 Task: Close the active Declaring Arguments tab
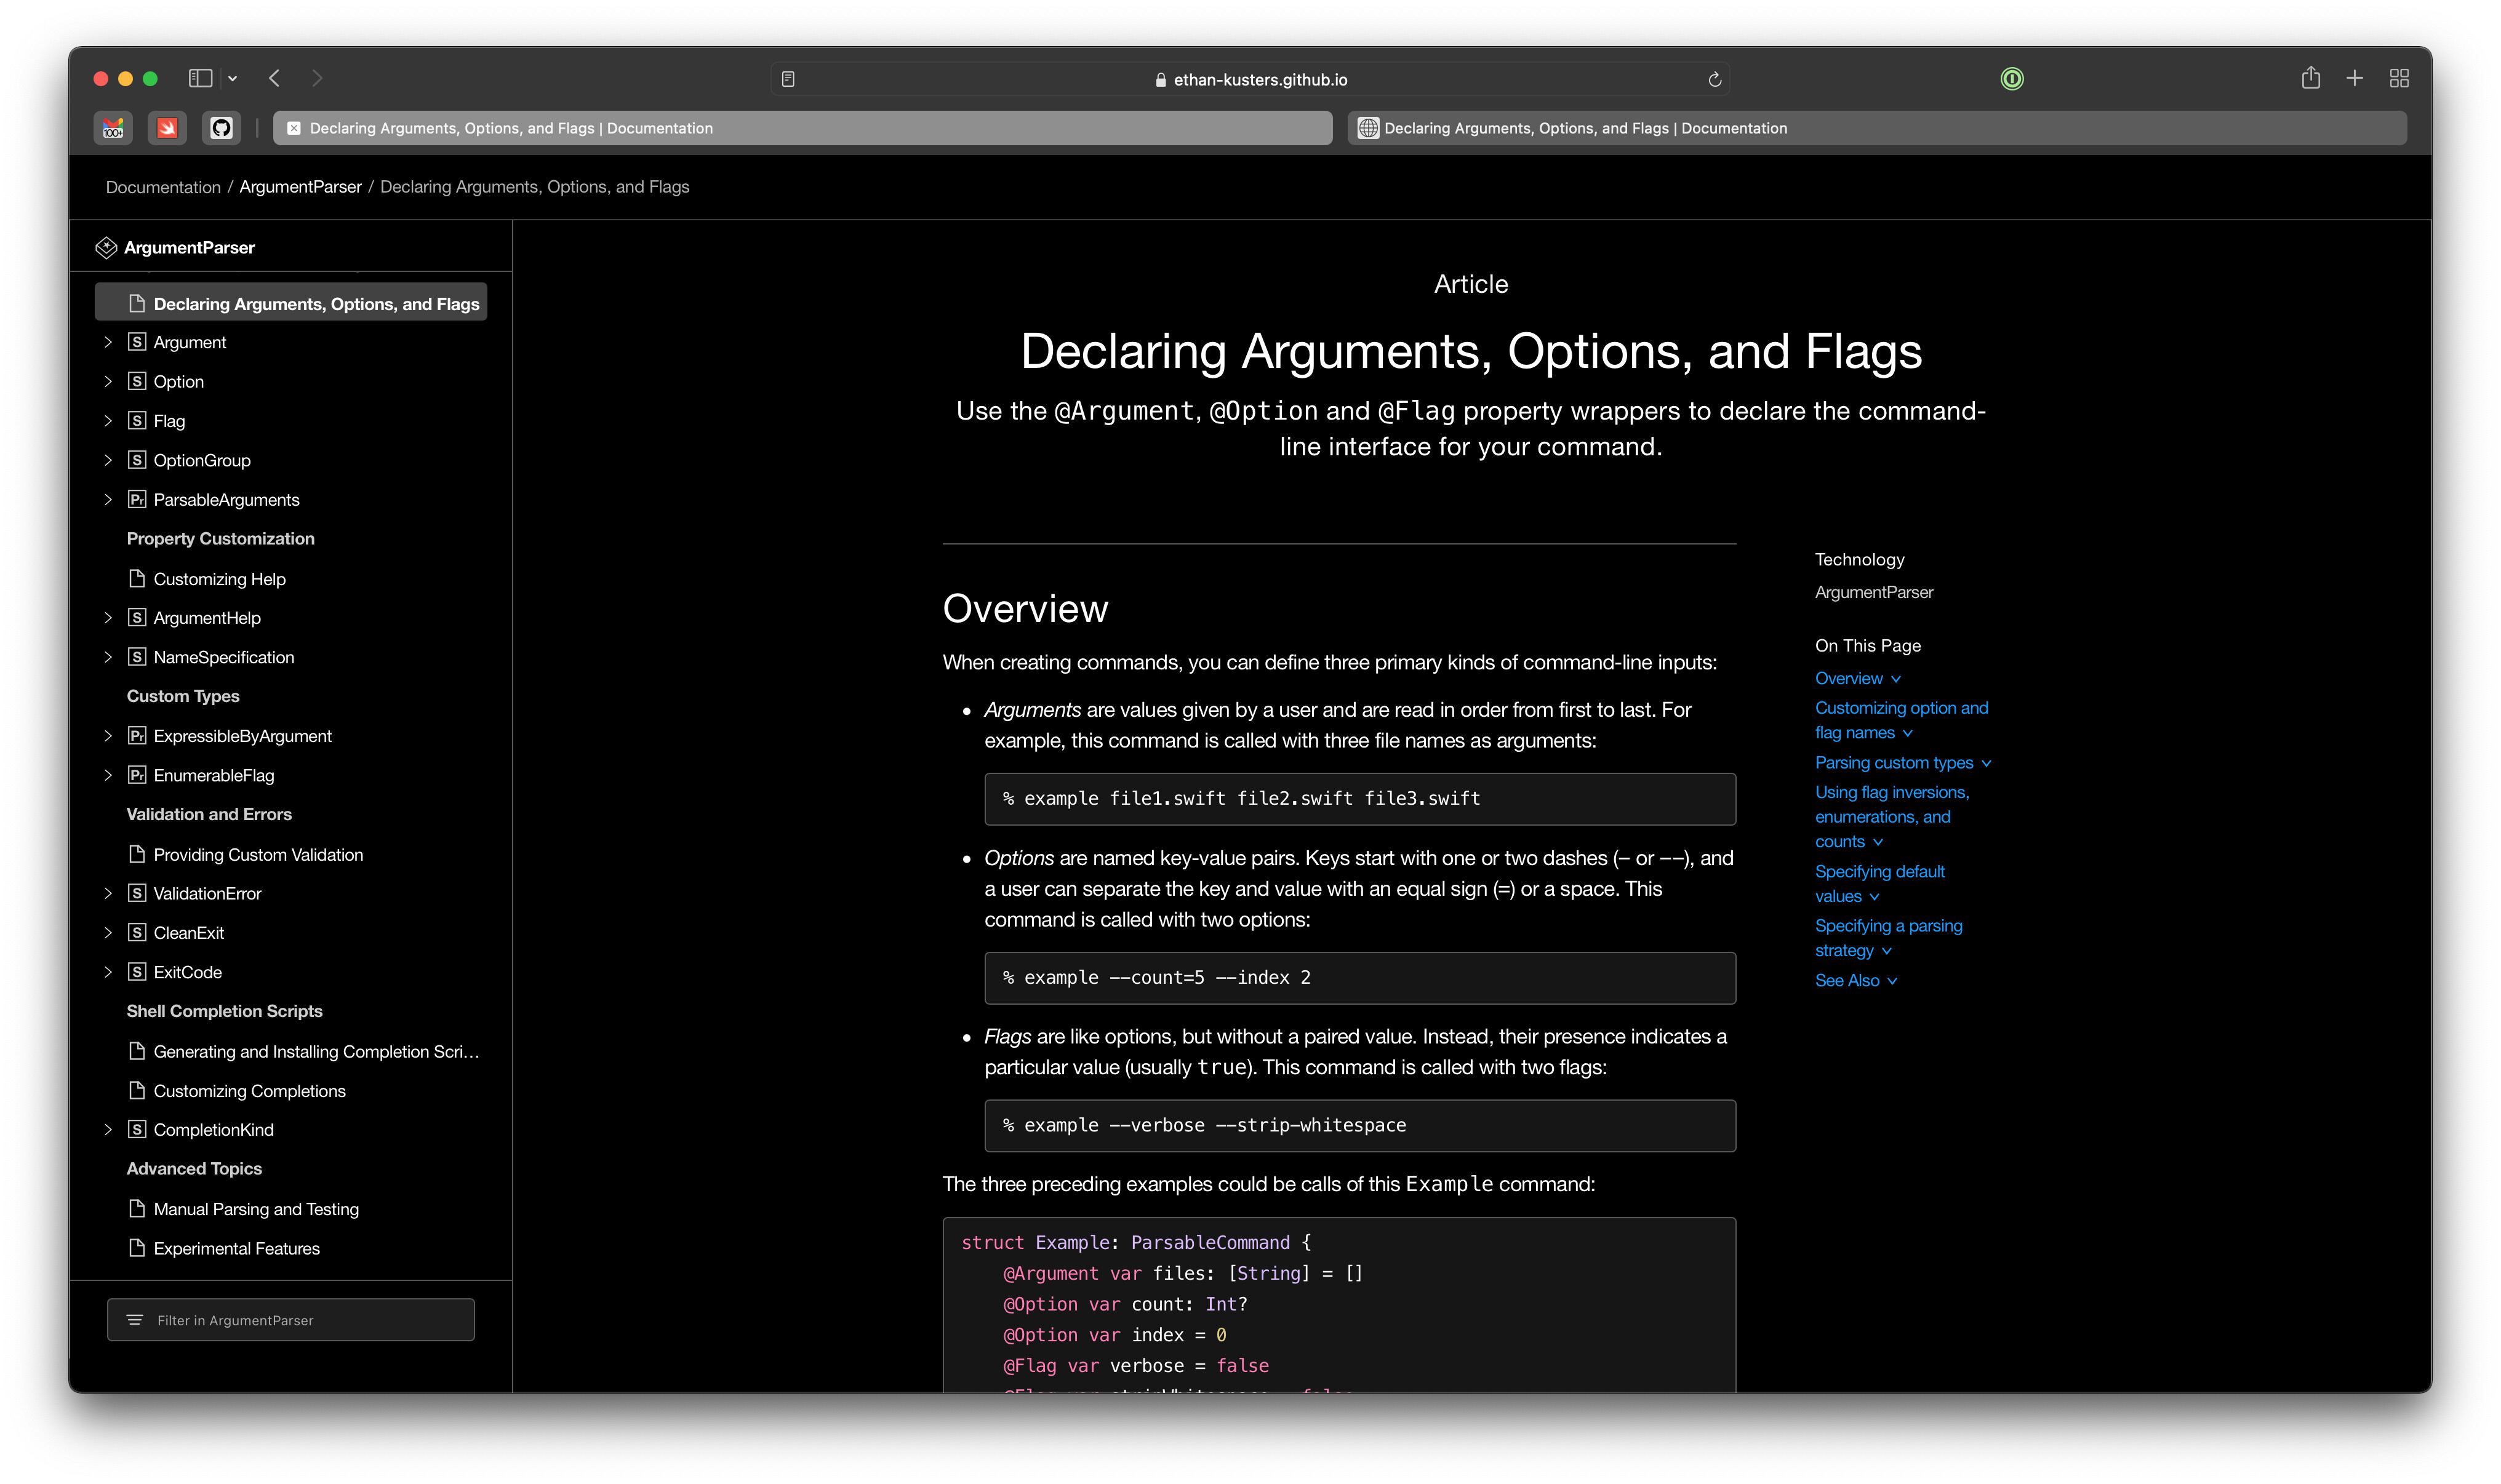point(294,128)
